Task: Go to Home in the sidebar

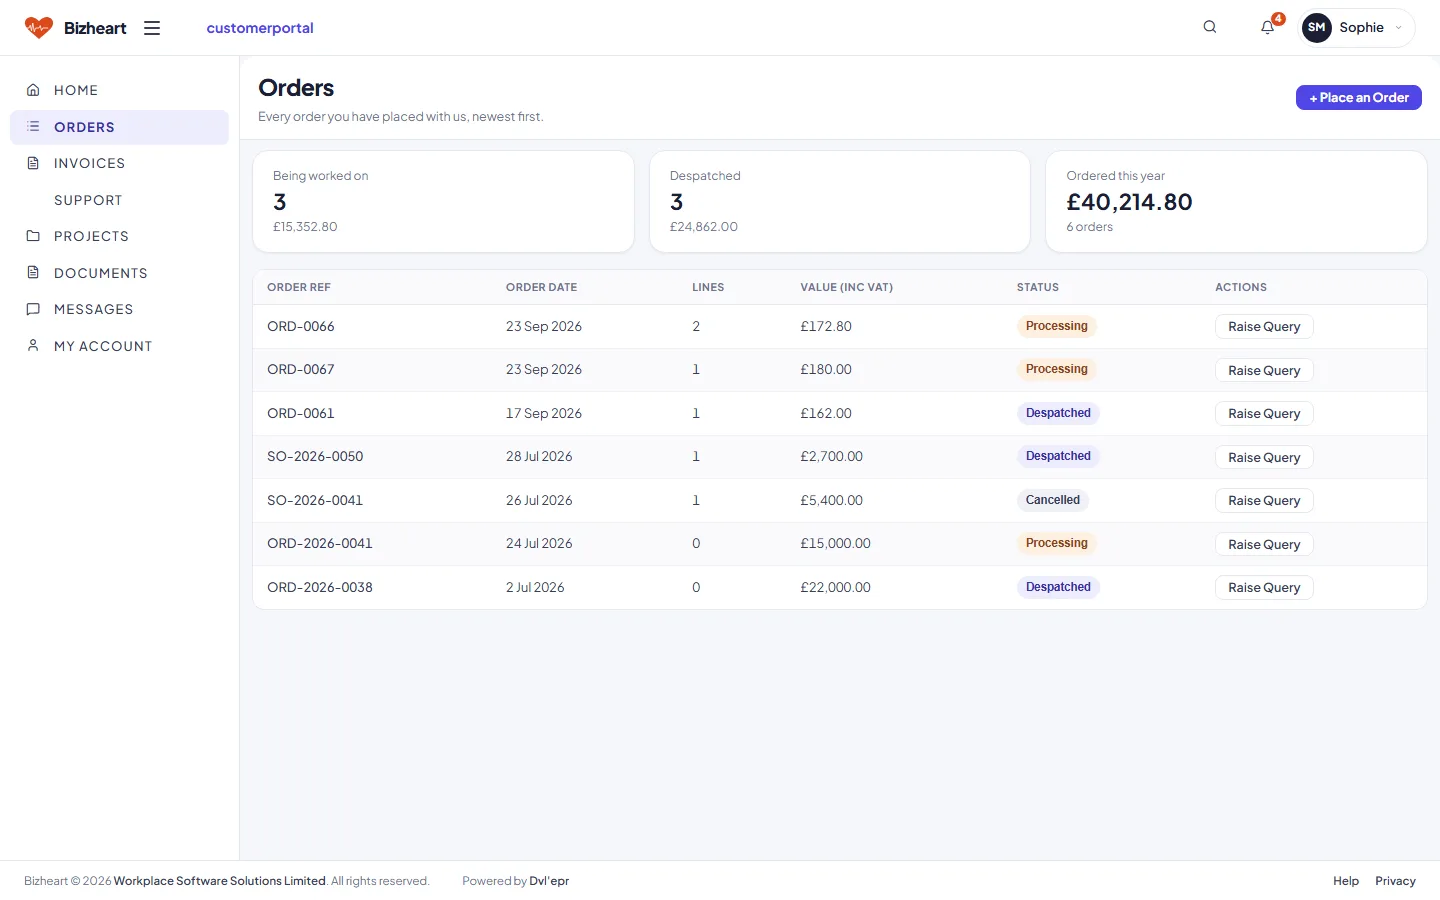Action: click(119, 90)
